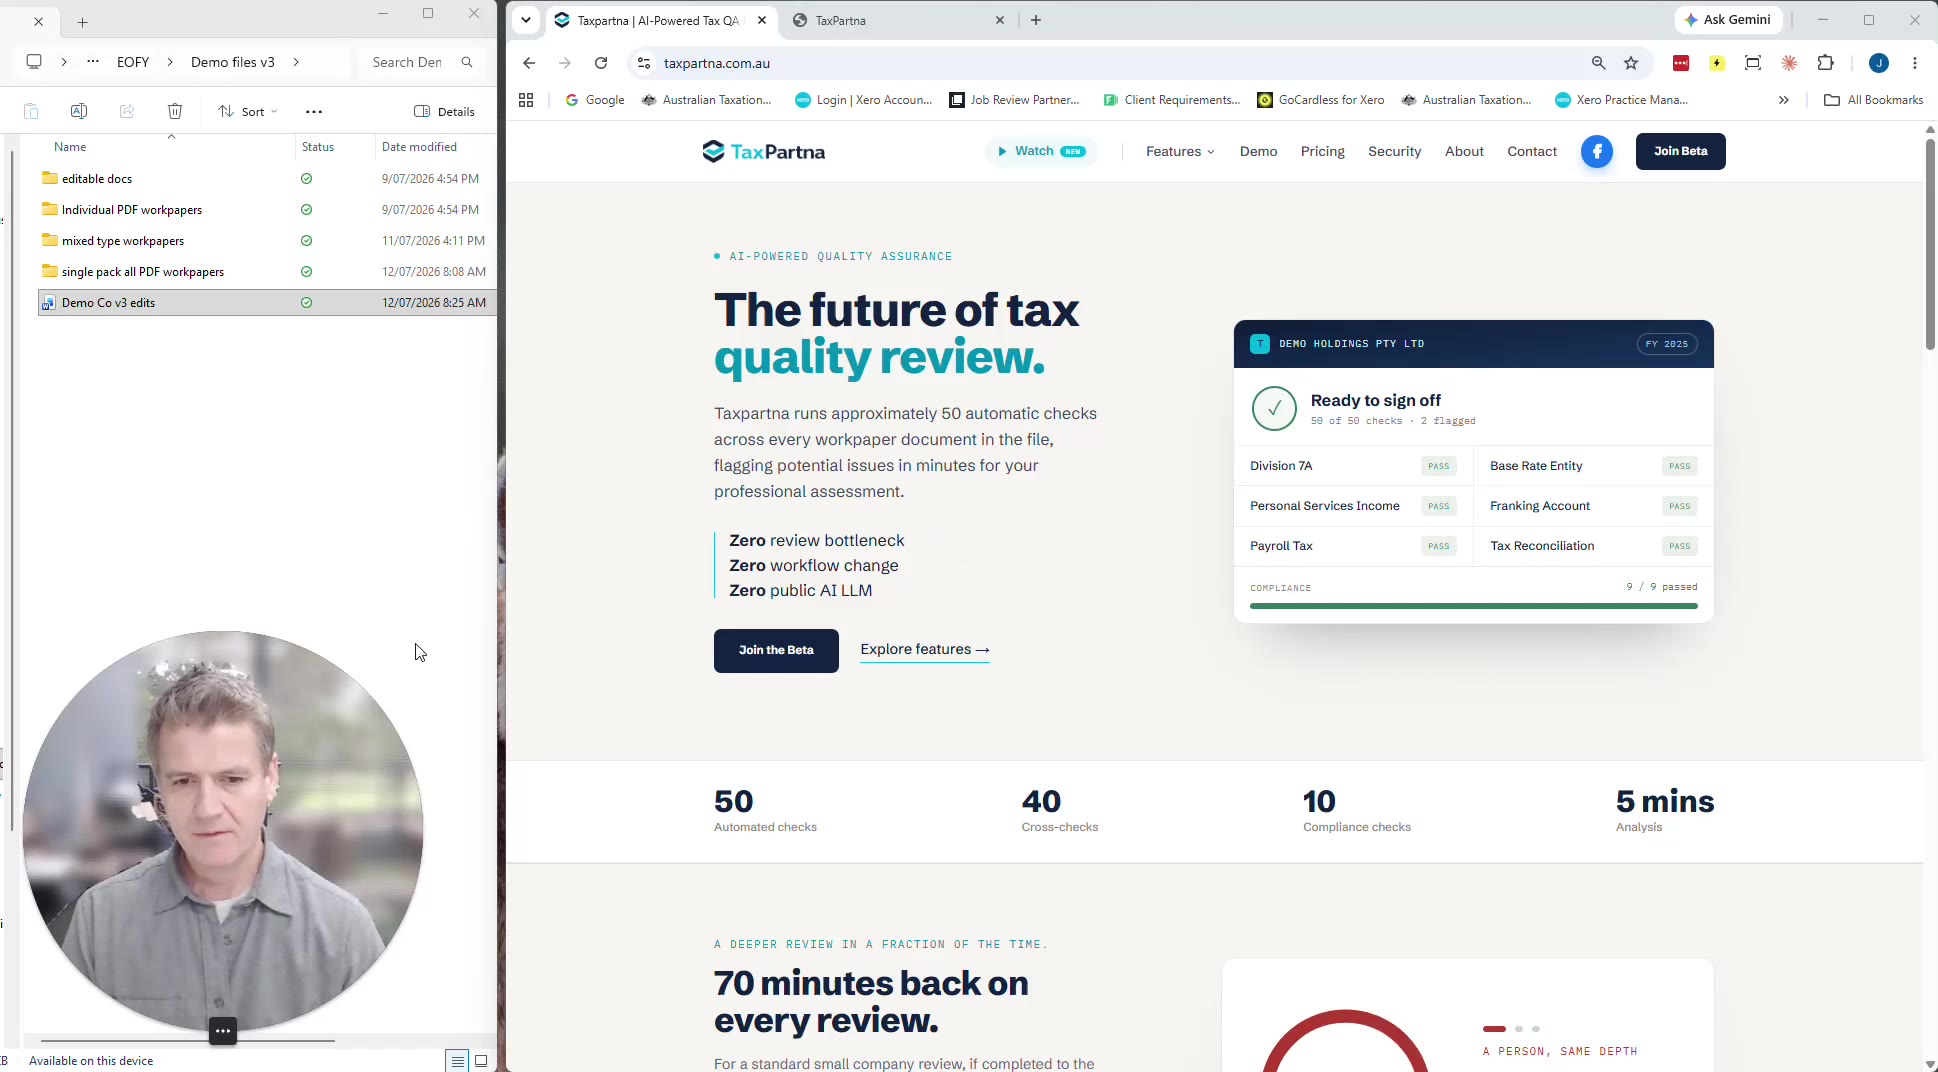Click the web page vertical scrollbar thumb
The image size is (1938, 1072).
point(1930,244)
